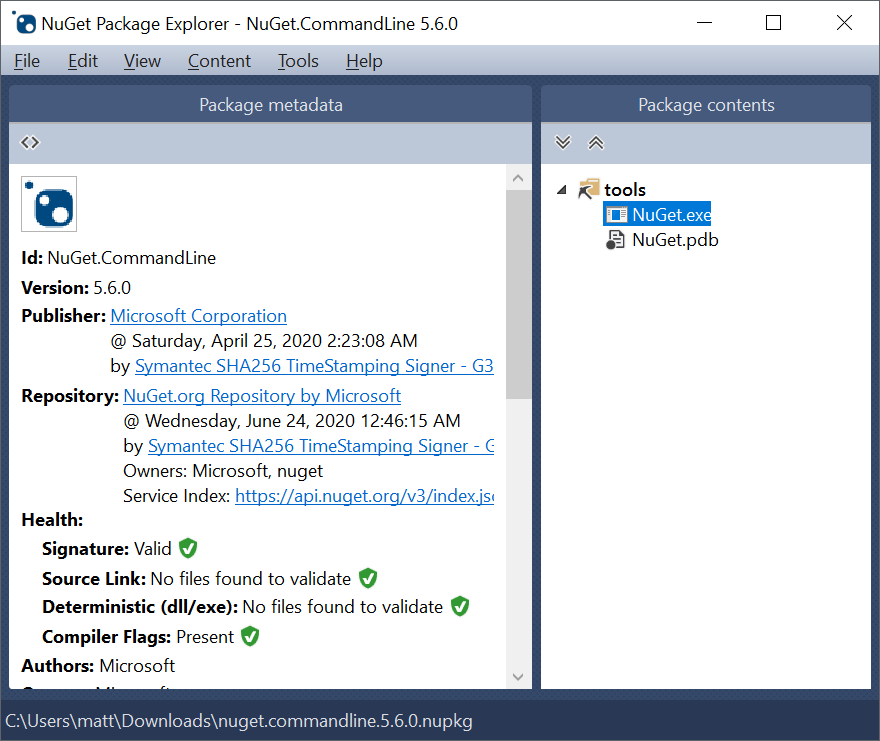The height and width of the screenshot is (741, 880).
Task: Click the Deterministic green shield icon
Action: [460, 606]
